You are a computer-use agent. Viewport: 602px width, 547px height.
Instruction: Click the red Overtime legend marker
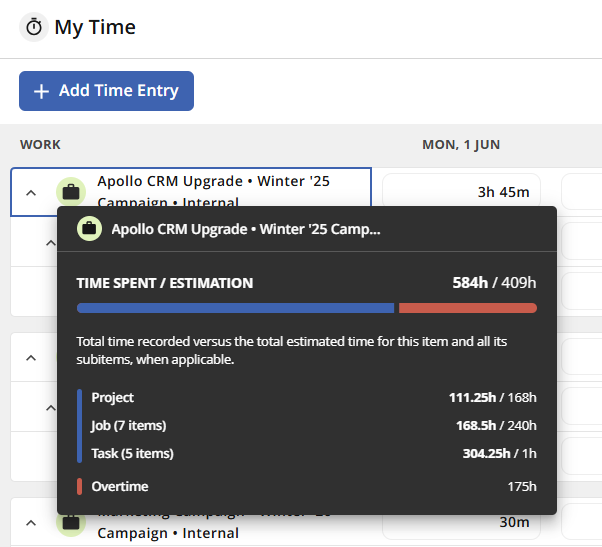point(79,486)
